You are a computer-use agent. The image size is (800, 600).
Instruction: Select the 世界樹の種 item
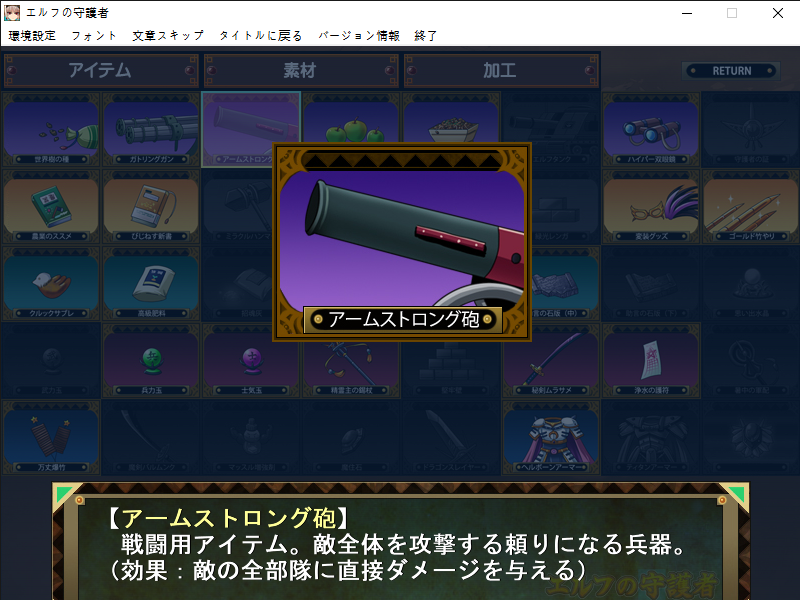coord(51,130)
